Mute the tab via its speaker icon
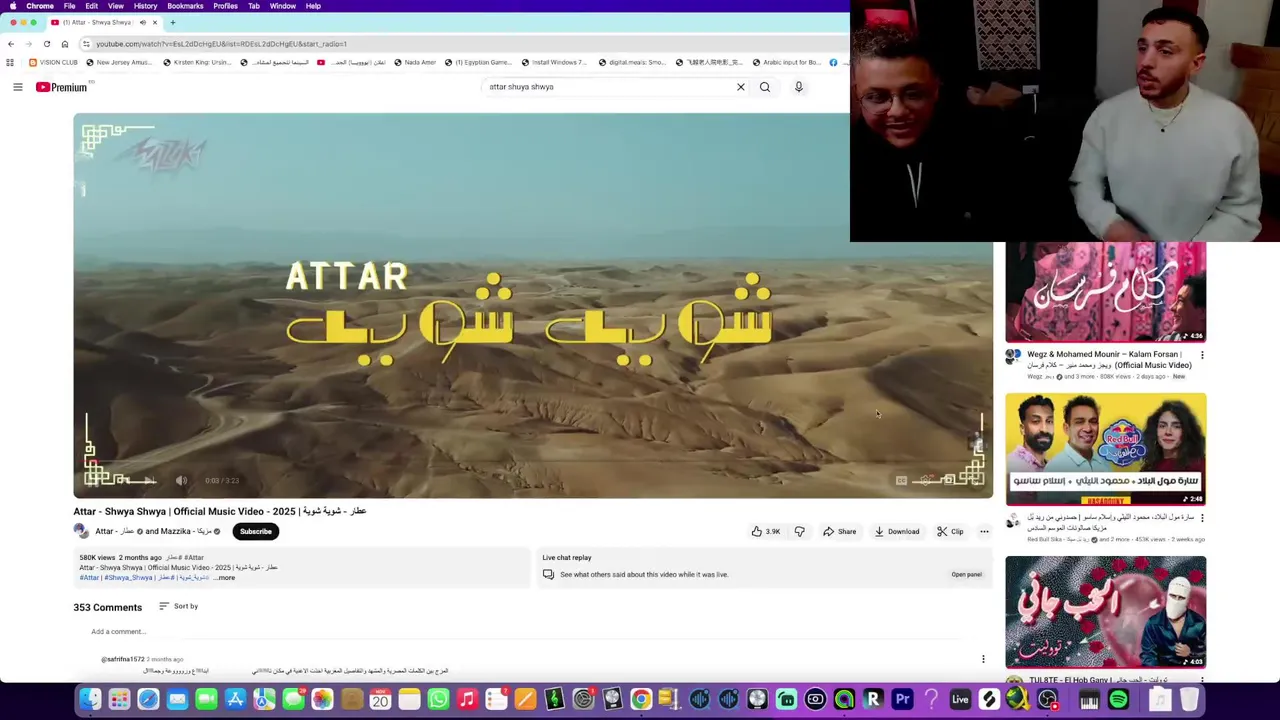 [142, 22]
